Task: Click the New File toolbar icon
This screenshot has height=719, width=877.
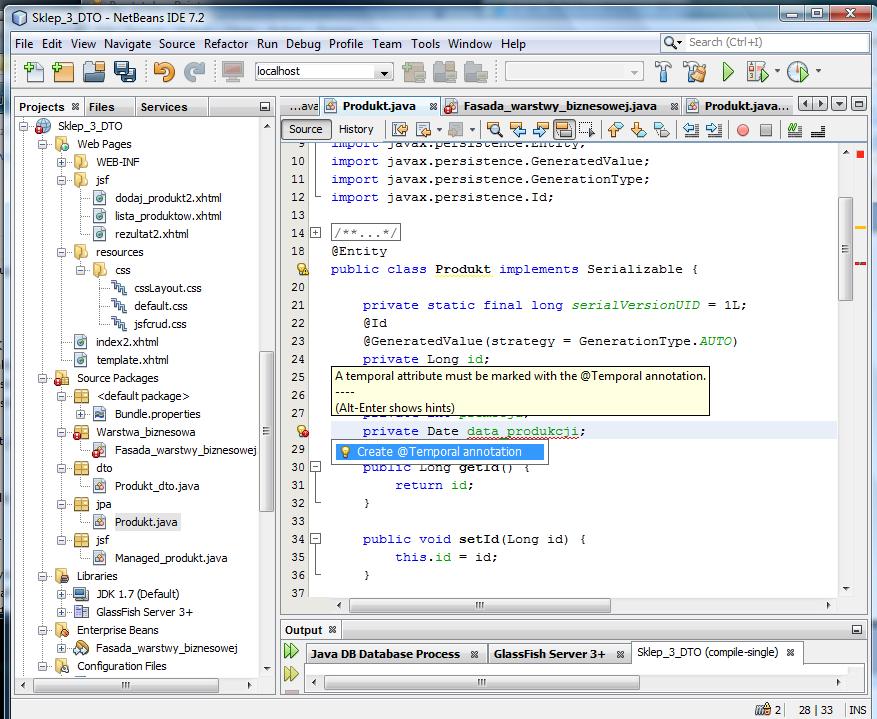Action: pyautogui.click(x=34, y=72)
